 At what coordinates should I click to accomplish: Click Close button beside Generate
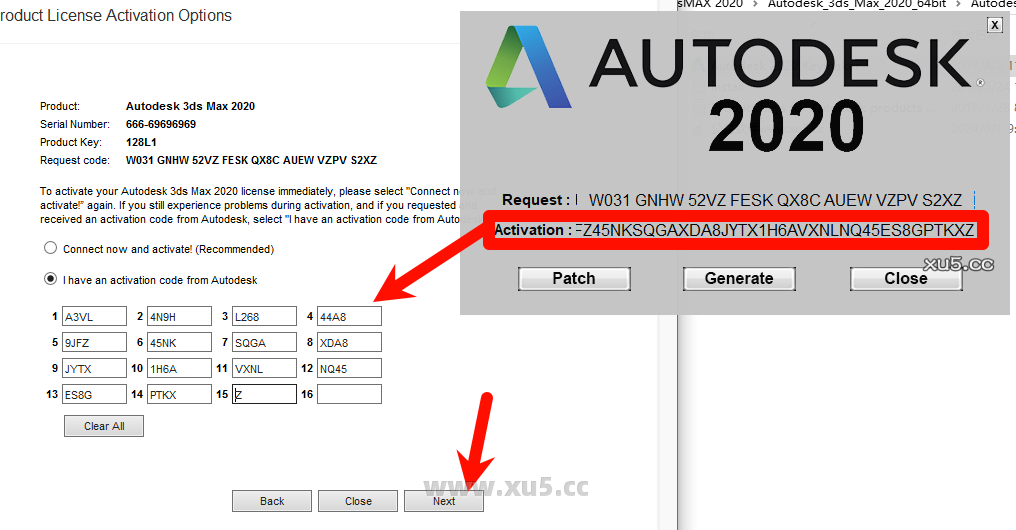905,278
